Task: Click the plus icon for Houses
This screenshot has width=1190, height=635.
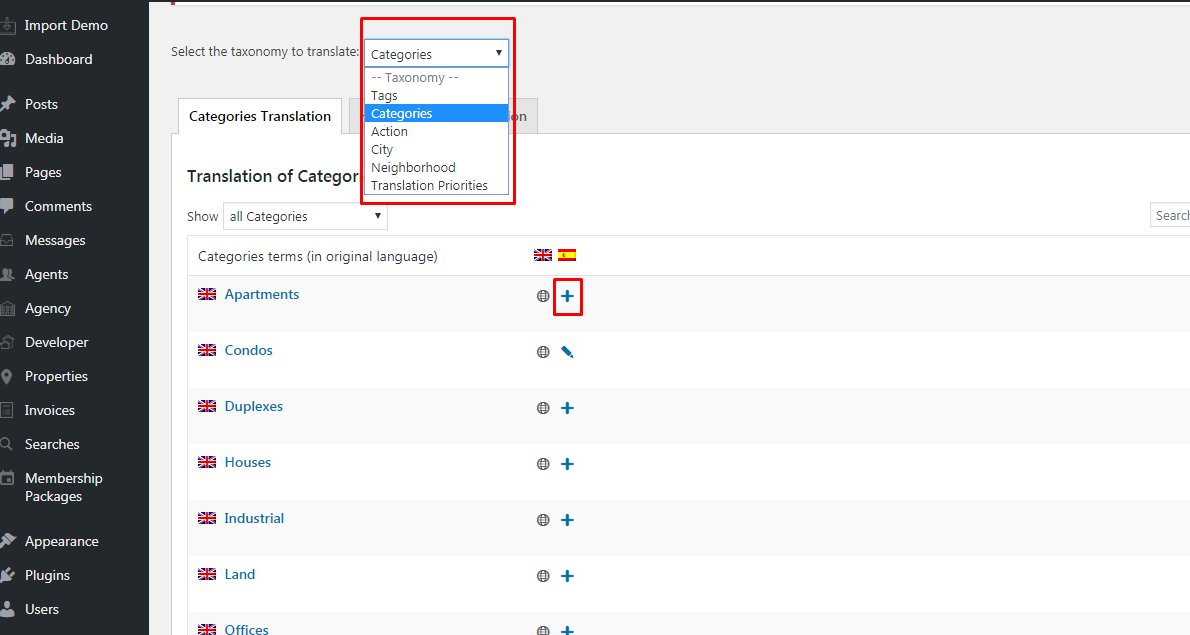Action: 567,464
